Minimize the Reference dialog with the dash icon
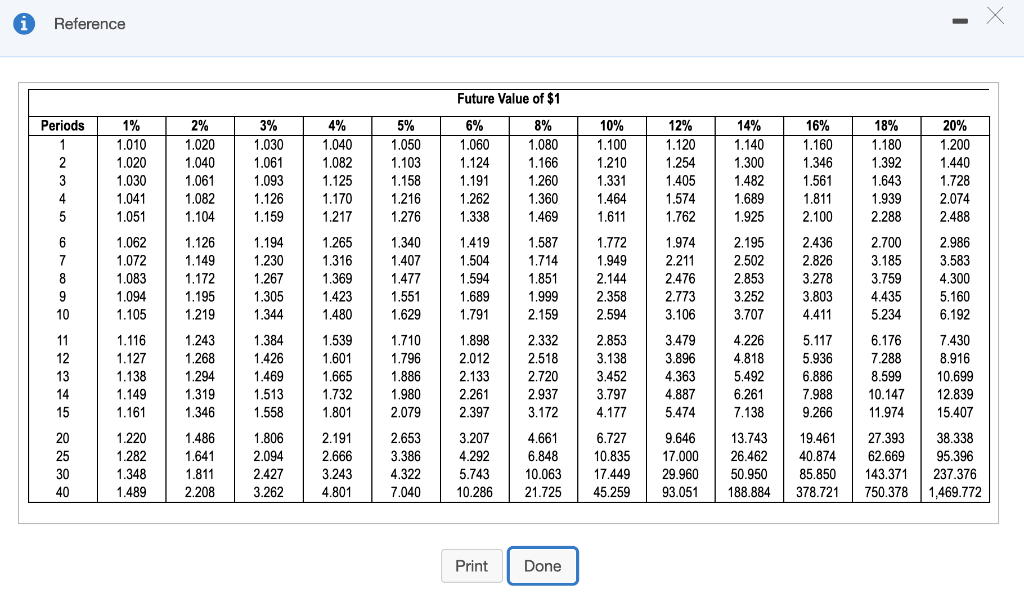Image resolution: width=1024 pixels, height=594 pixels. point(960,22)
